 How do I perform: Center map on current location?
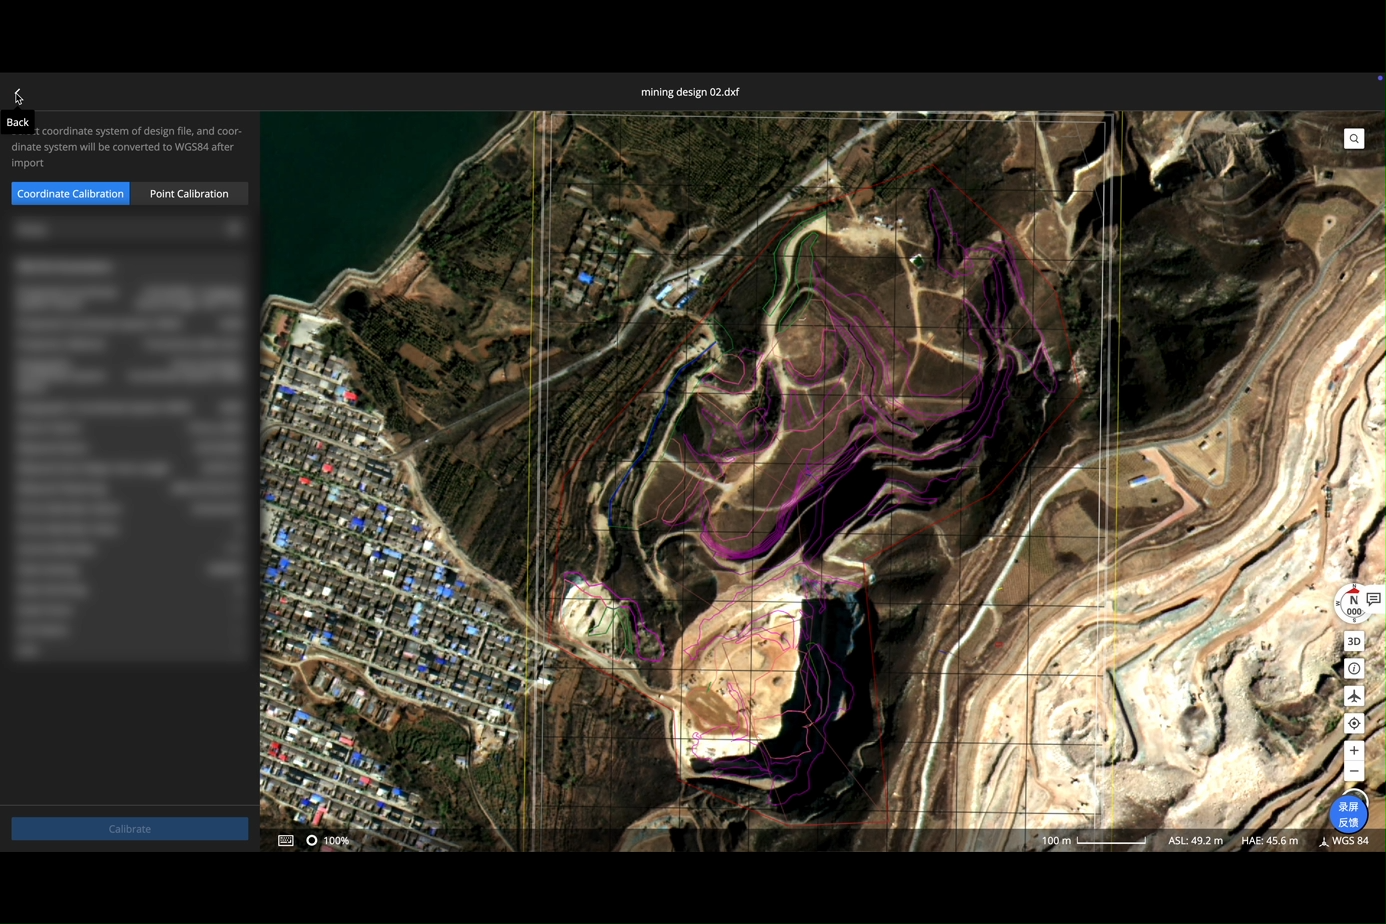[1354, 723]
